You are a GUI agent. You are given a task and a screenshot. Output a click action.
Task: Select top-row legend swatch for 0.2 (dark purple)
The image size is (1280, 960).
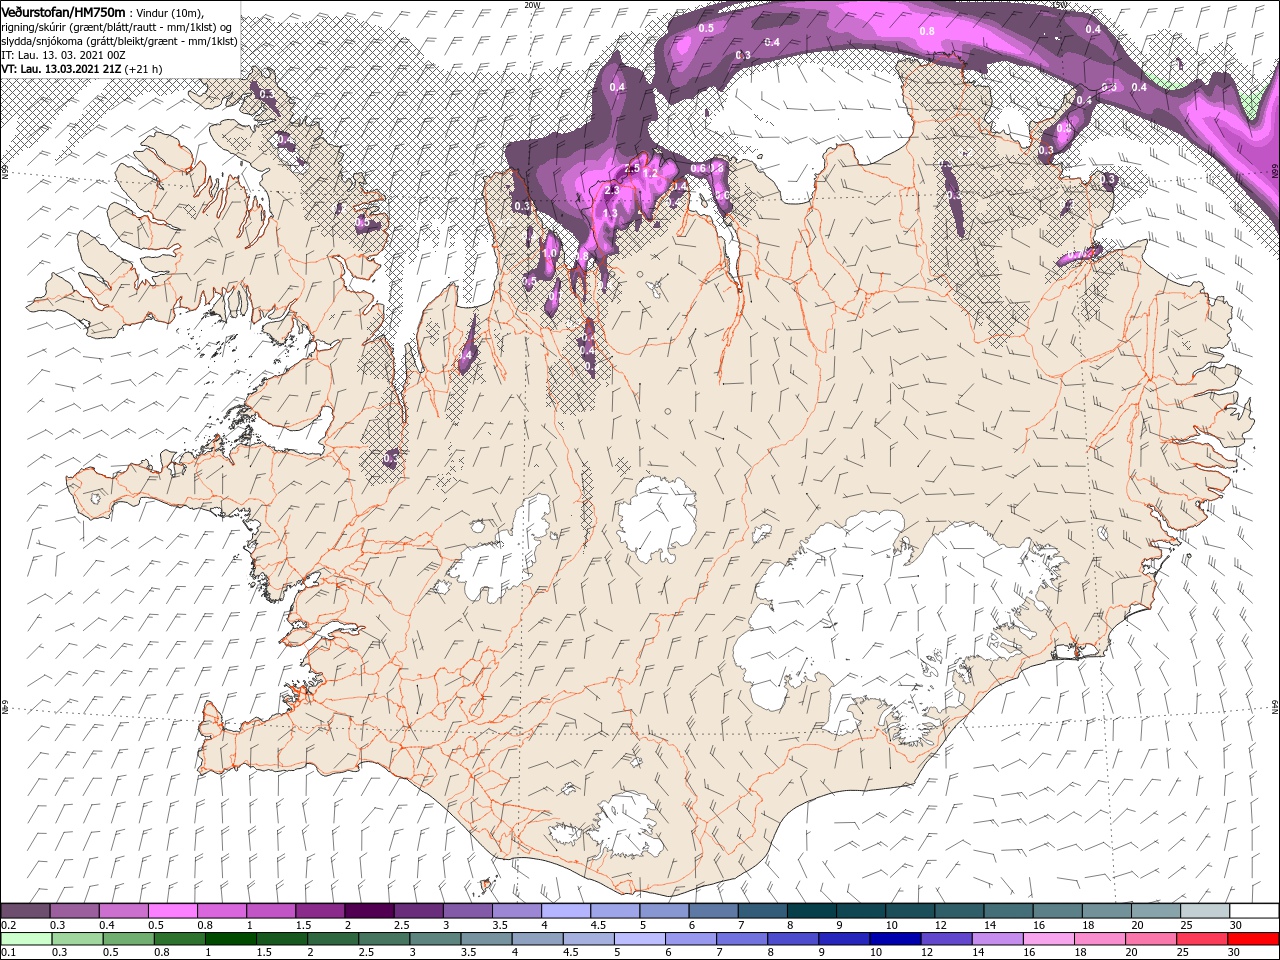point(25,911)
